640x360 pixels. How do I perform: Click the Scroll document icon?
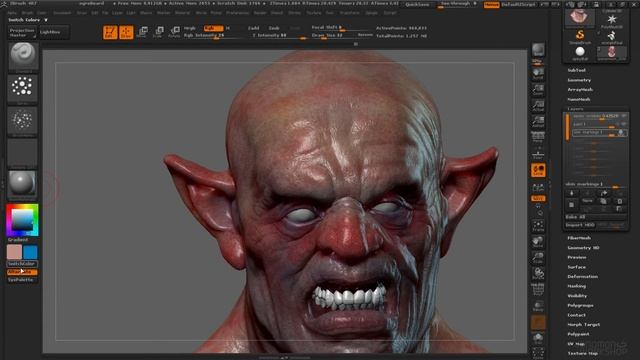pos(538,73)
